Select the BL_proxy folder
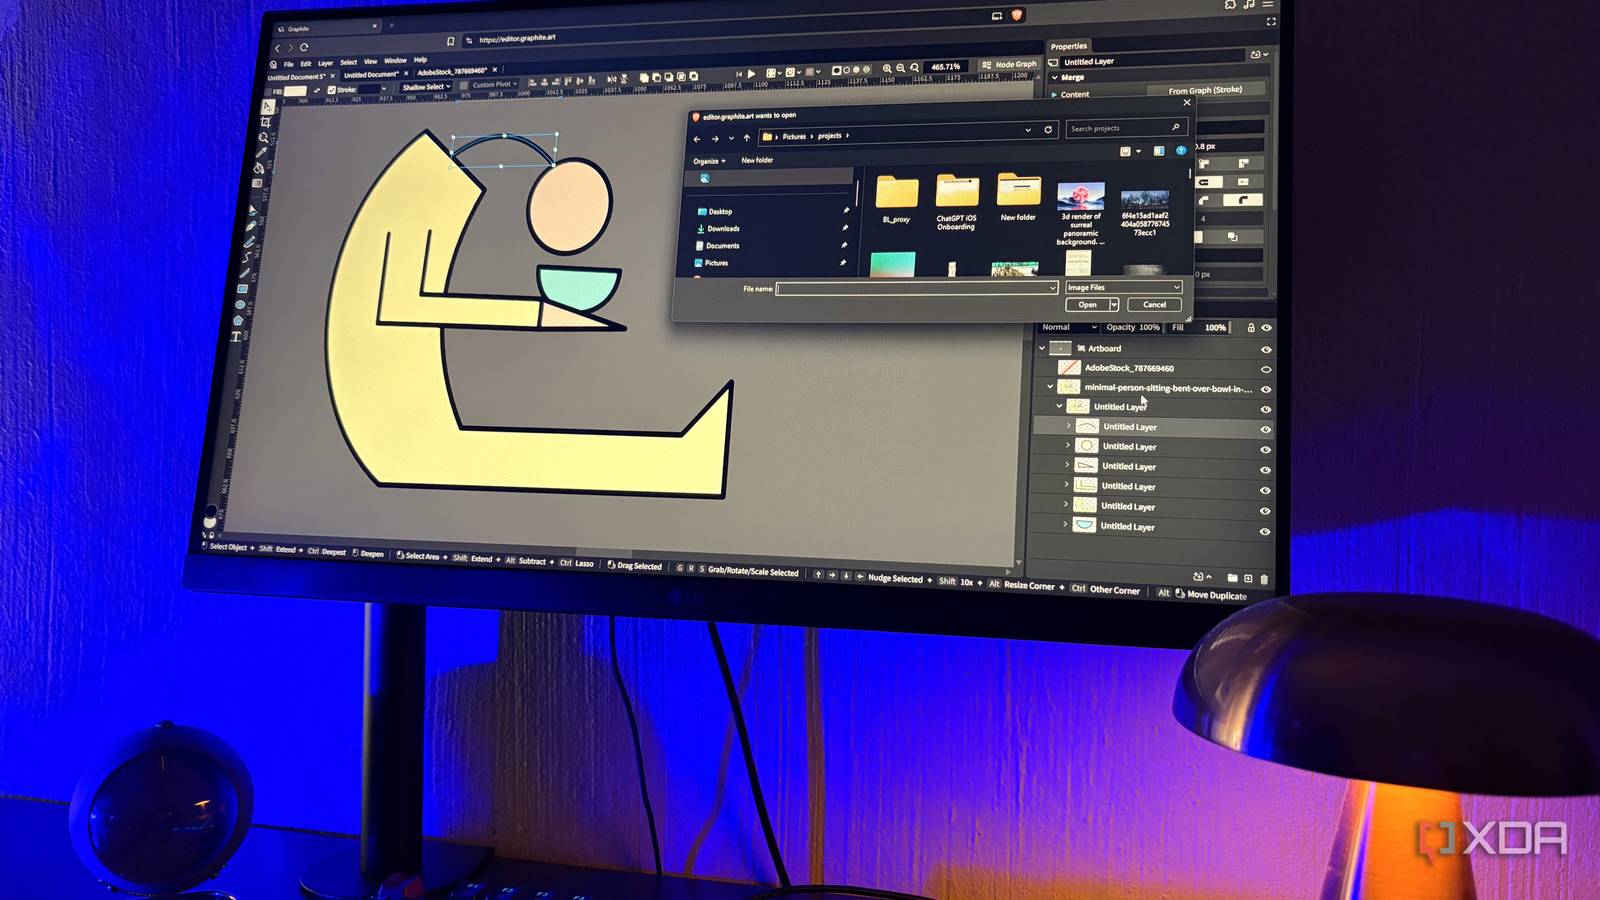 [x=896, y=199]
